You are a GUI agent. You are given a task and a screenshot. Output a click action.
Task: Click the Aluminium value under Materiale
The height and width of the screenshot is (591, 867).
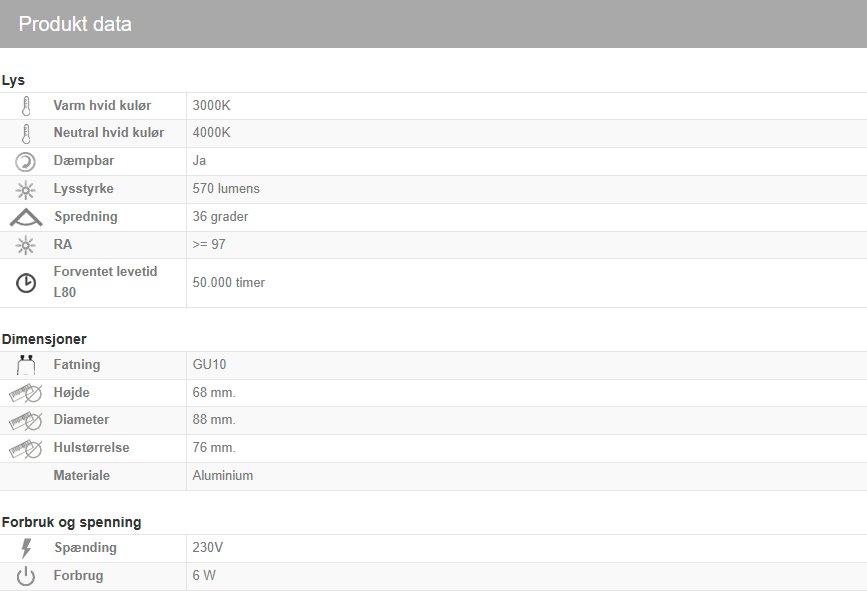pyautogui.click(x=221, y=476)
